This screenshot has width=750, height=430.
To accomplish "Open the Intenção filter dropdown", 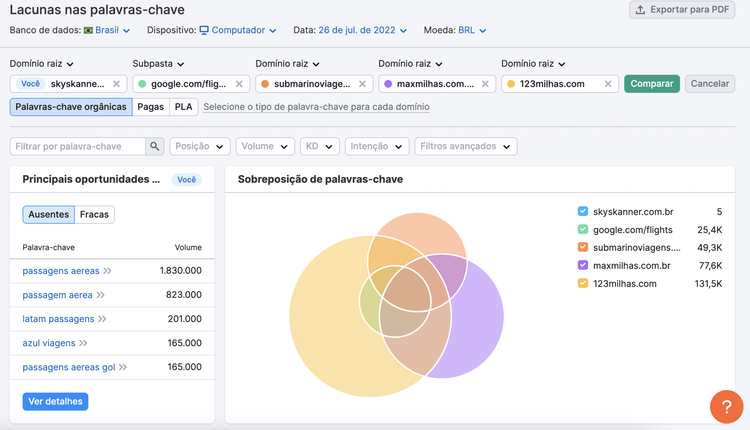I will (377, 146).
